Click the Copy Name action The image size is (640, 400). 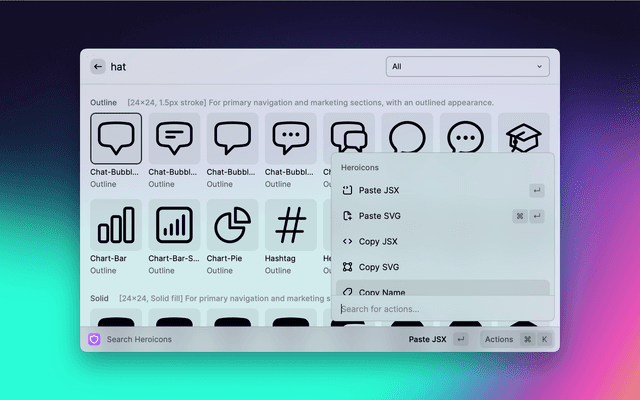coord(380,291)
